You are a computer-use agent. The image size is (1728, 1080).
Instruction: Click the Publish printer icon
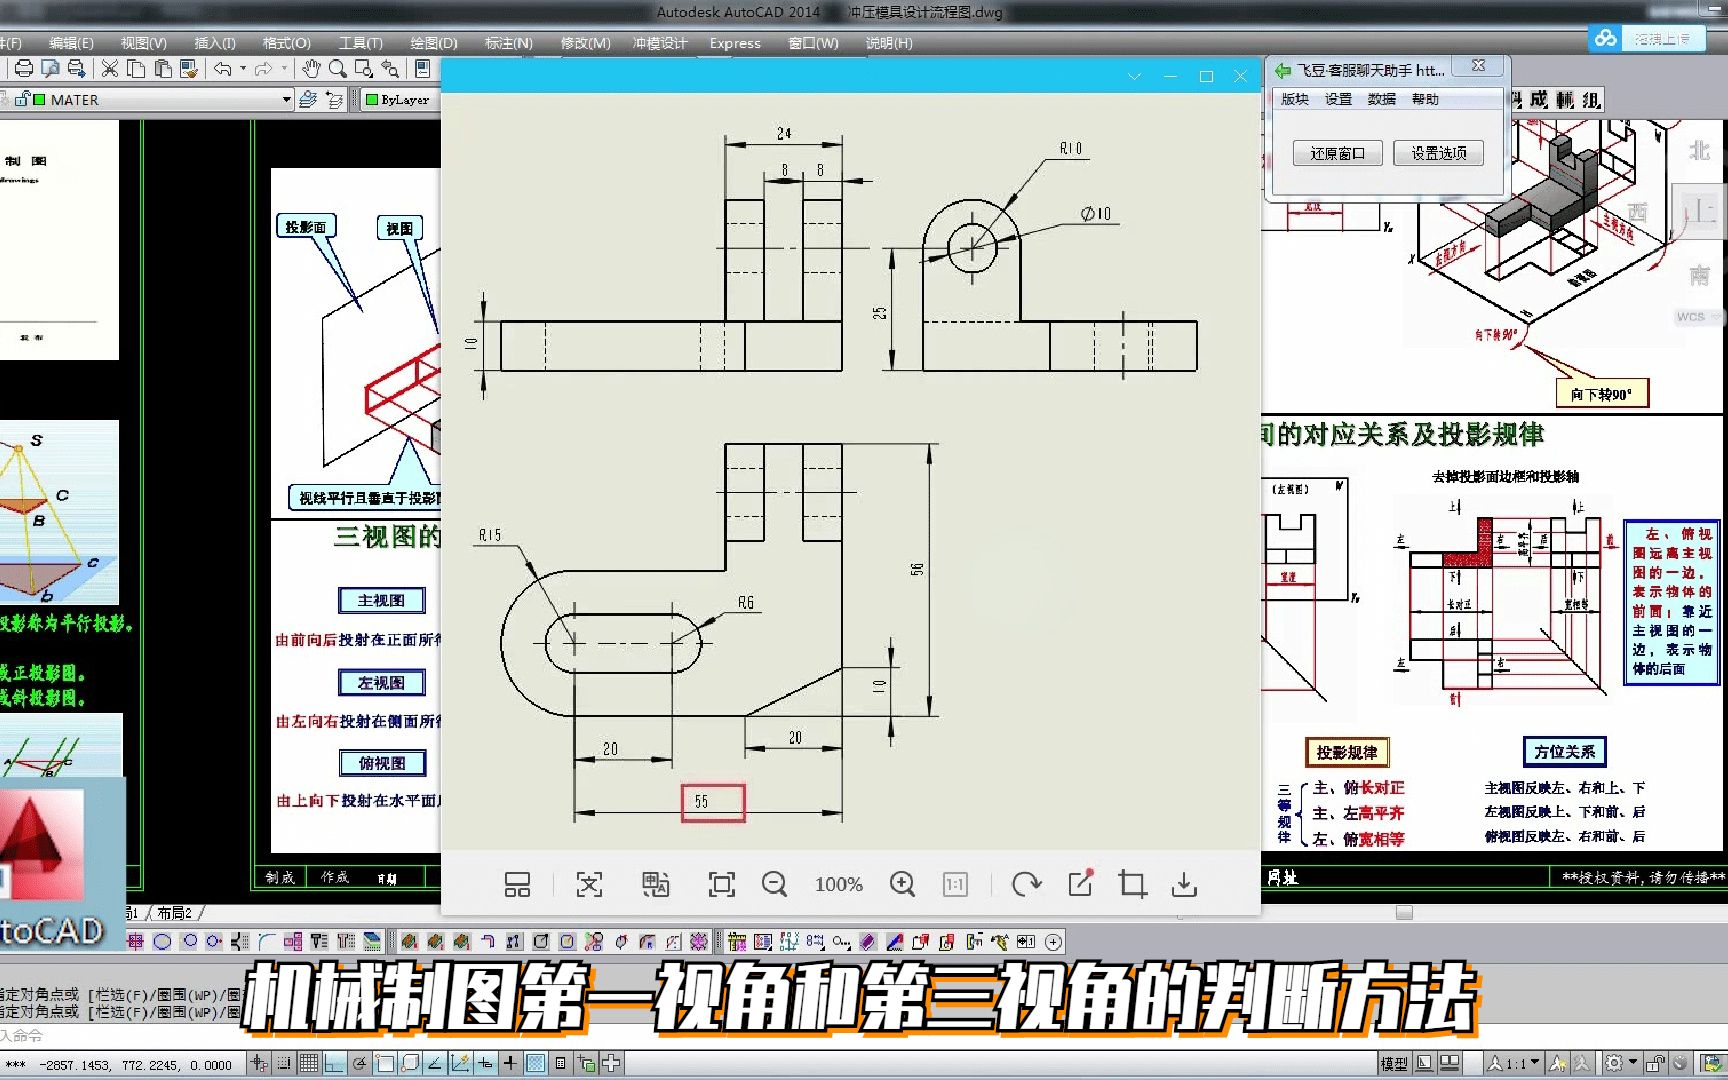(x=76, y=69)
